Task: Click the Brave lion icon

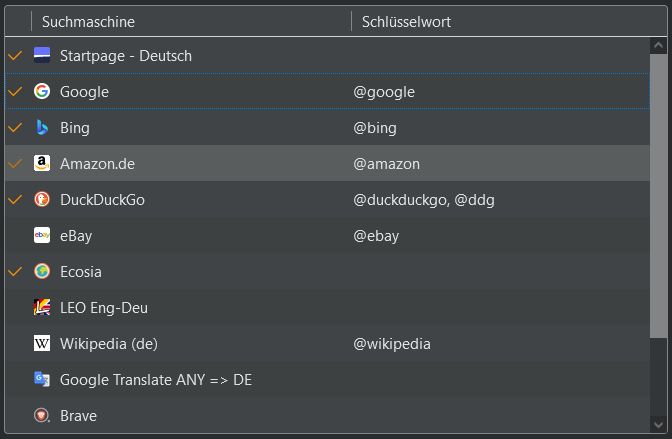Action: pyautogui.click(x=42, y=415)
